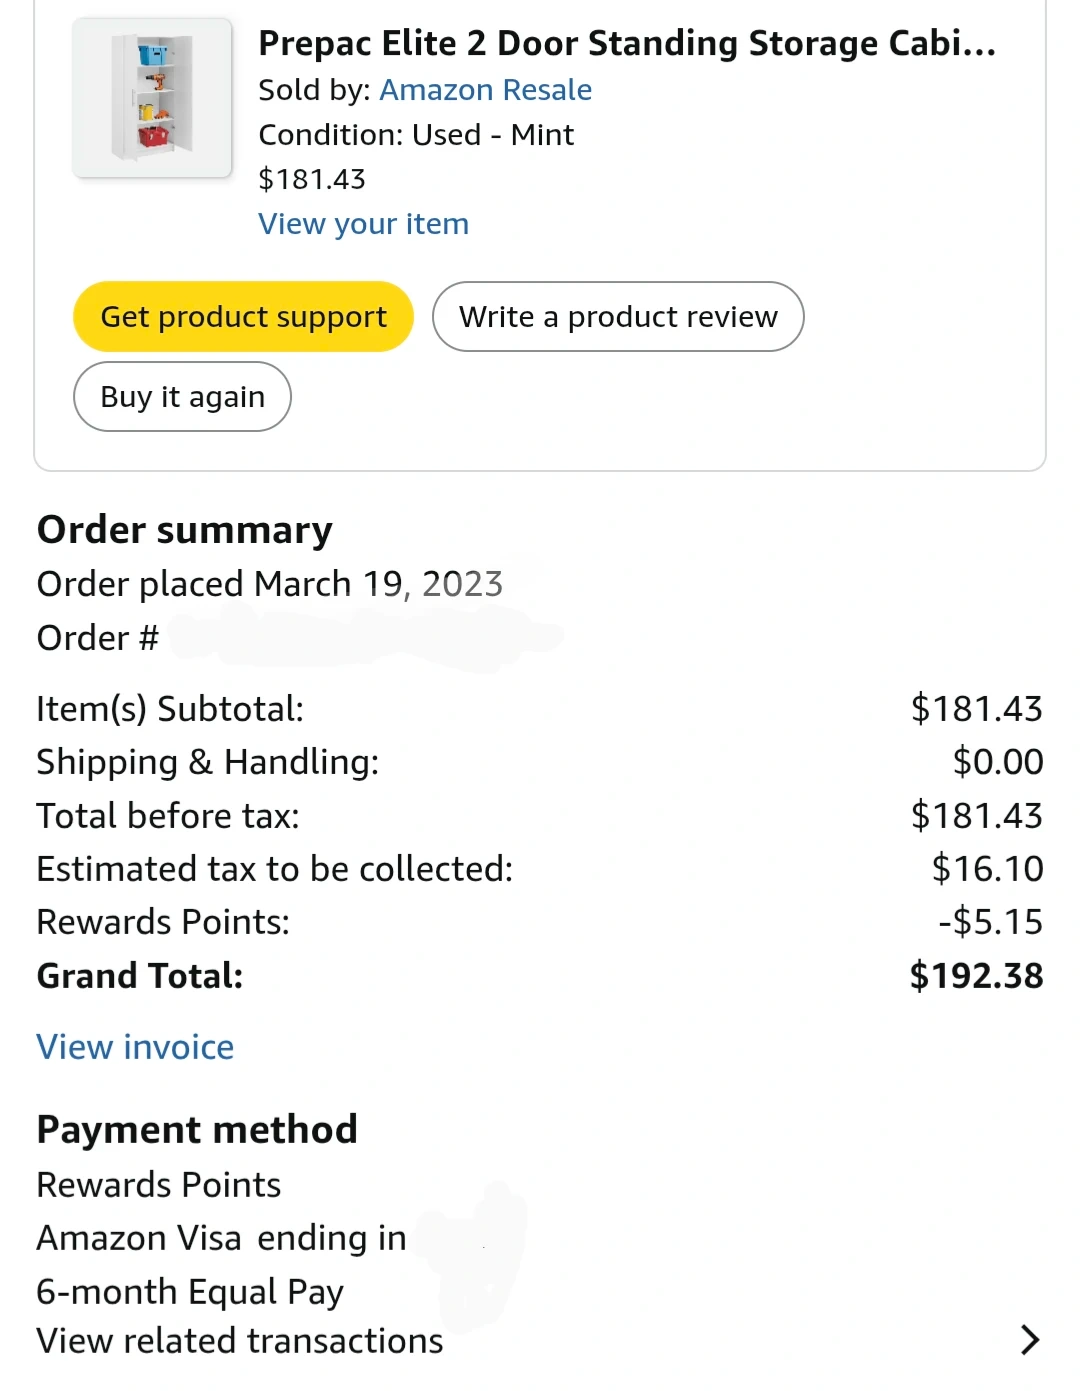Open the Amazon Resale seller link
The image size is (1080, 1391).
pos(485,90)
